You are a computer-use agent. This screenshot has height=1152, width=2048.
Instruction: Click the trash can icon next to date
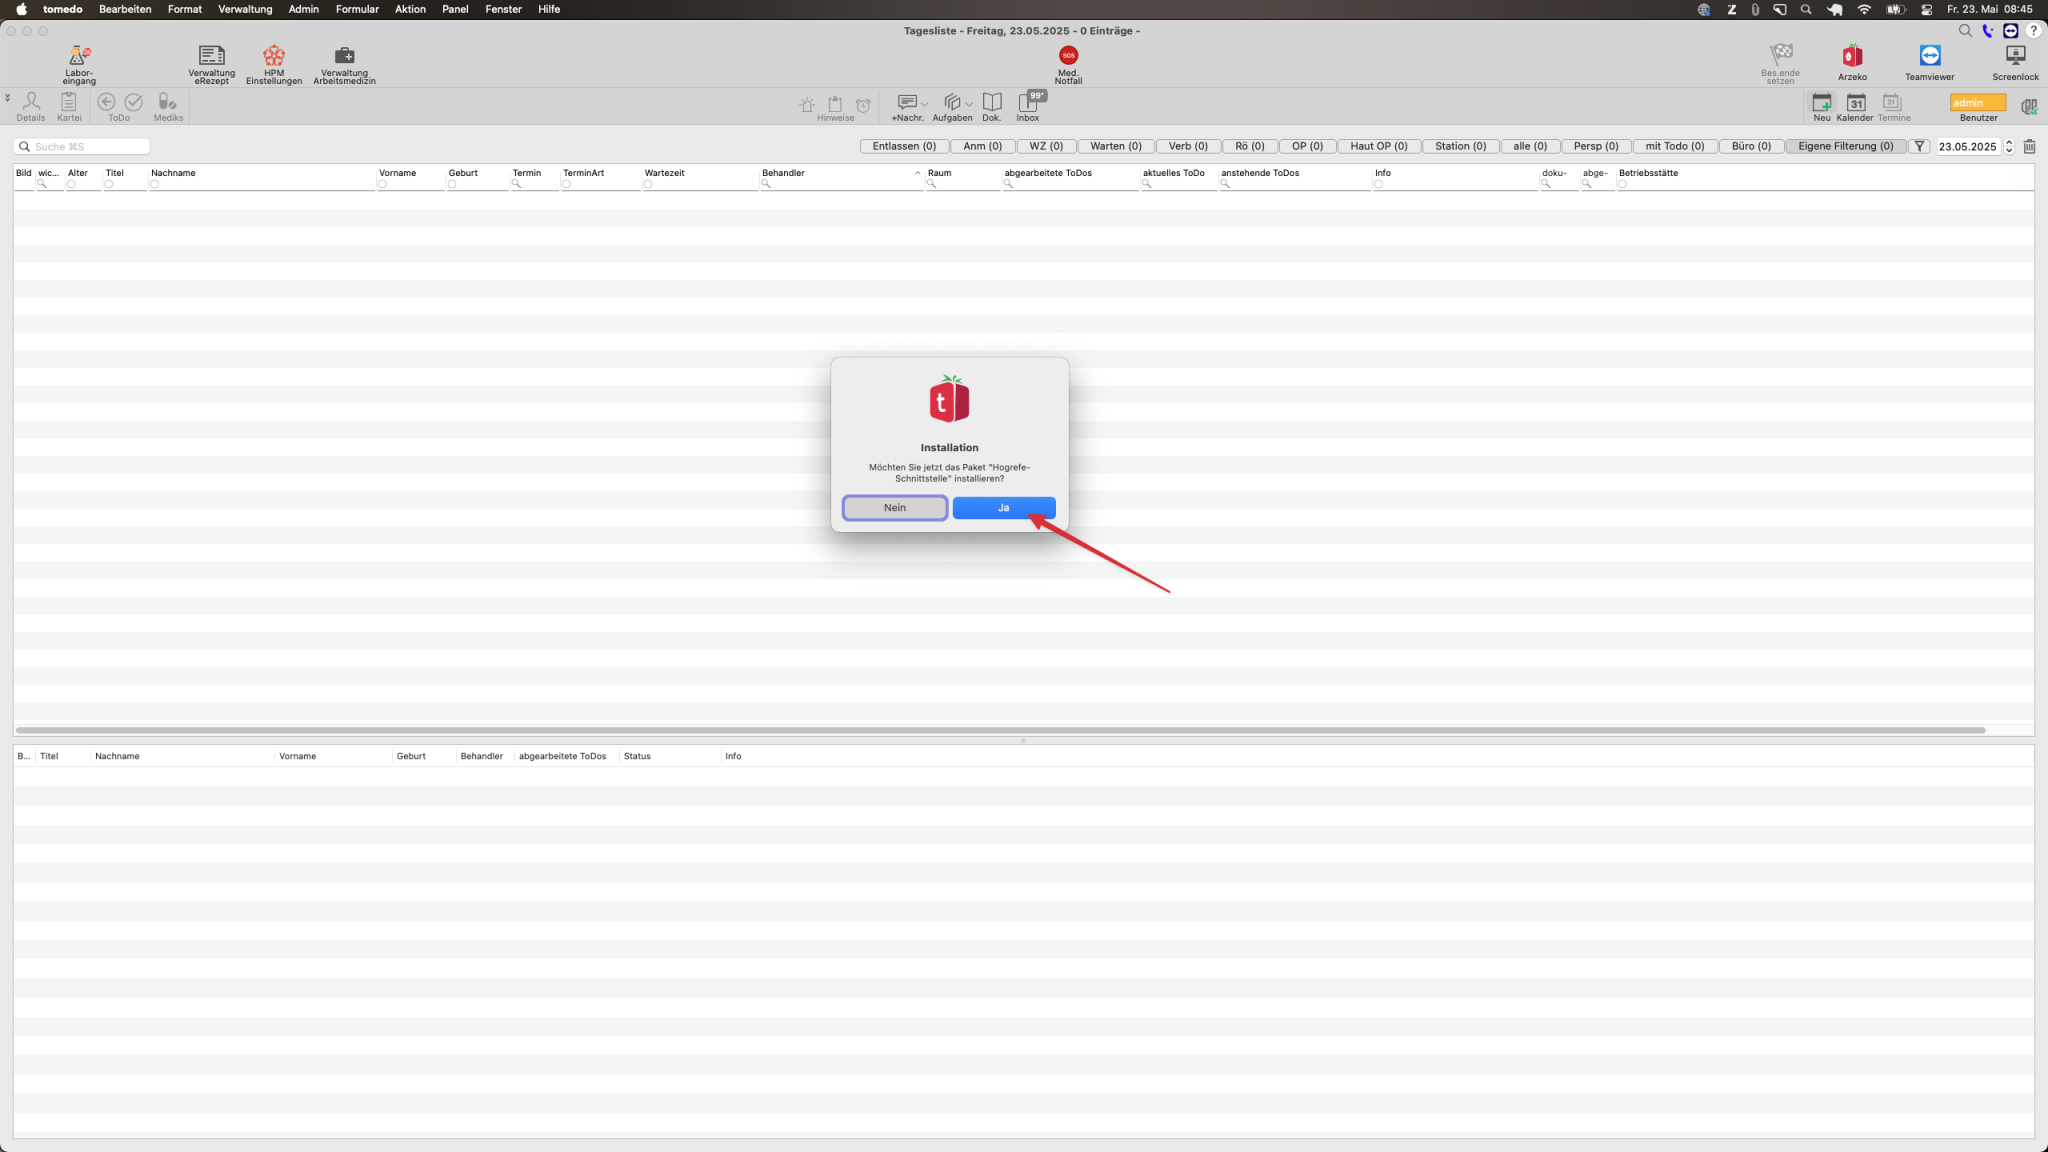pos(2029,146)
